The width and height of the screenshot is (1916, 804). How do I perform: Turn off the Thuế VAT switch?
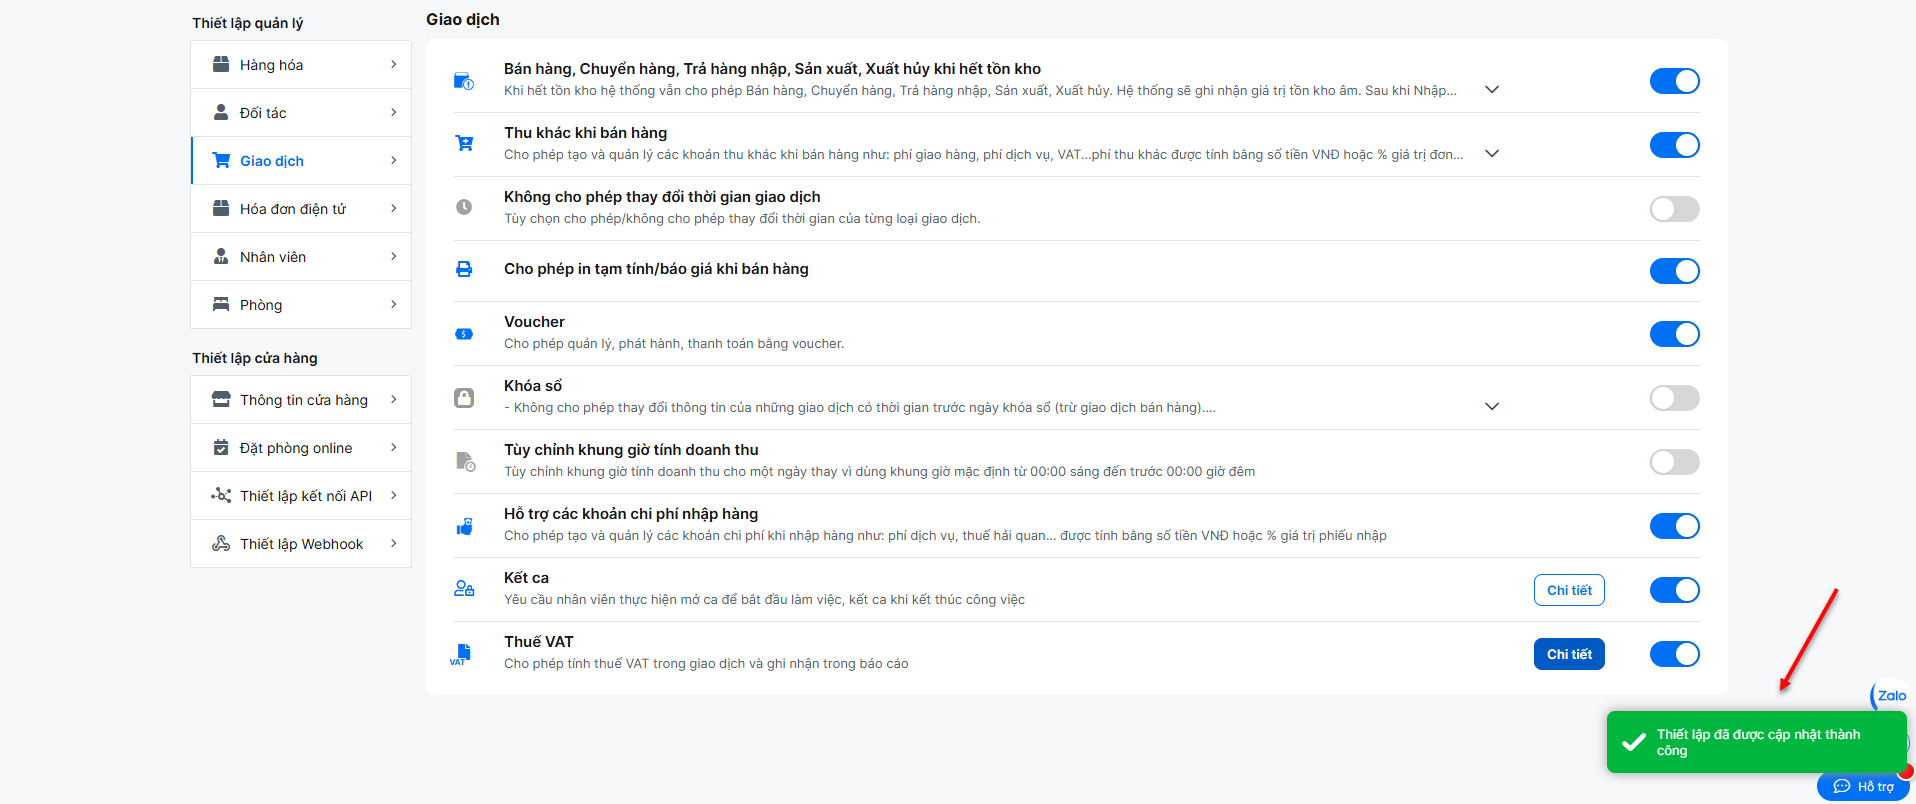[1675, 654]
